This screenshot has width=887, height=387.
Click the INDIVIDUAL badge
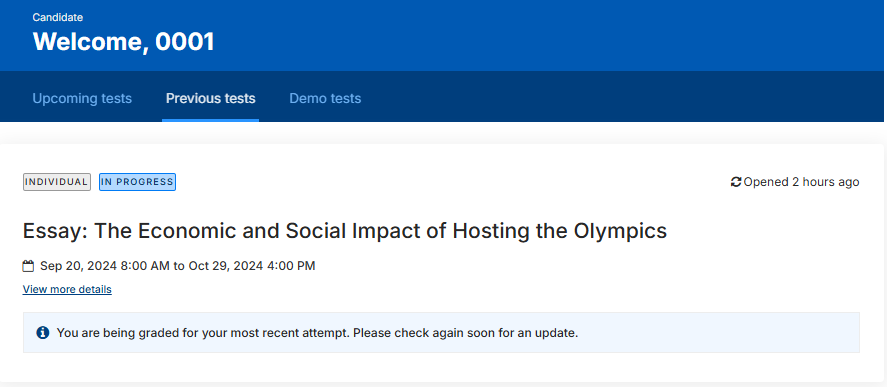(57, 182)
